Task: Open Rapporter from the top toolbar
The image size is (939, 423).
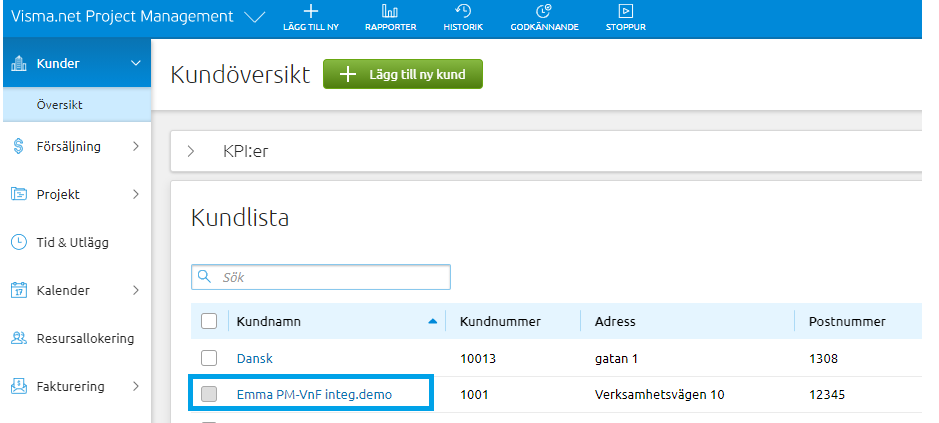Action: (x=390, y=11)
